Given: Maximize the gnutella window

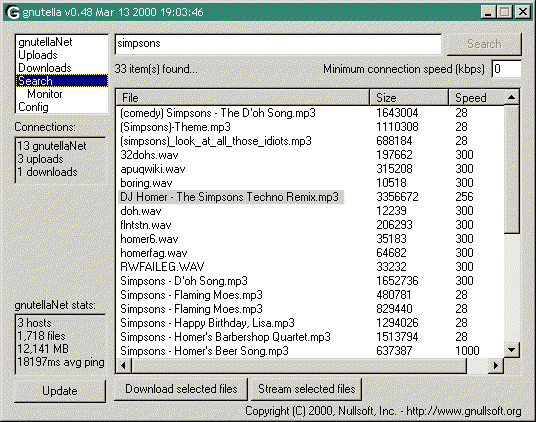Looking at the screenshot, I should pos(505,12).
